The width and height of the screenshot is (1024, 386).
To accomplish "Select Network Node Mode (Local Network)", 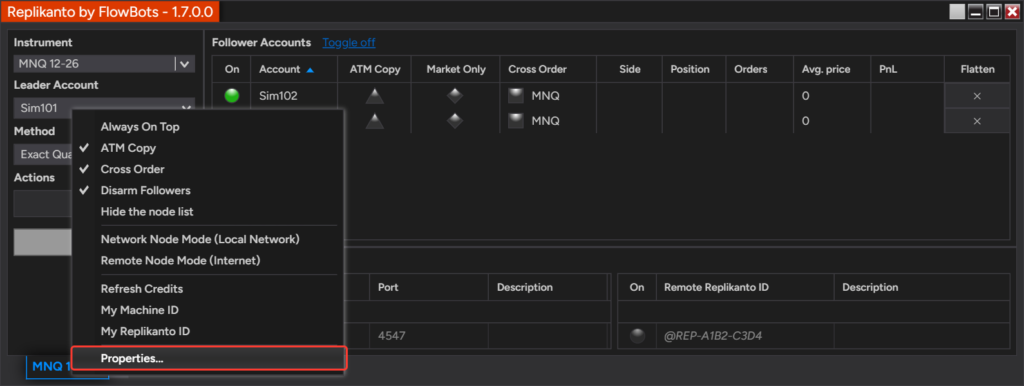I will coord(208,240).
